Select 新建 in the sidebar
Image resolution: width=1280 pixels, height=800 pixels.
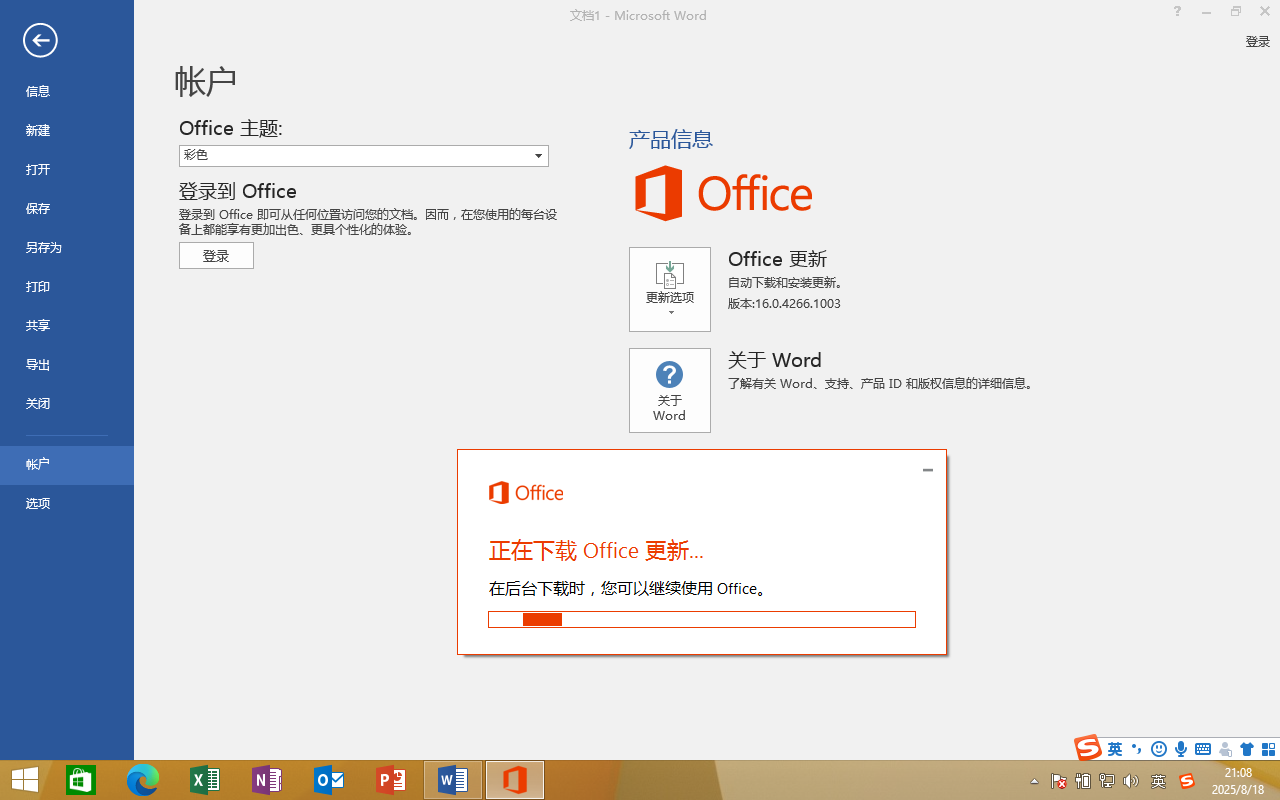(x=38, y=131)
